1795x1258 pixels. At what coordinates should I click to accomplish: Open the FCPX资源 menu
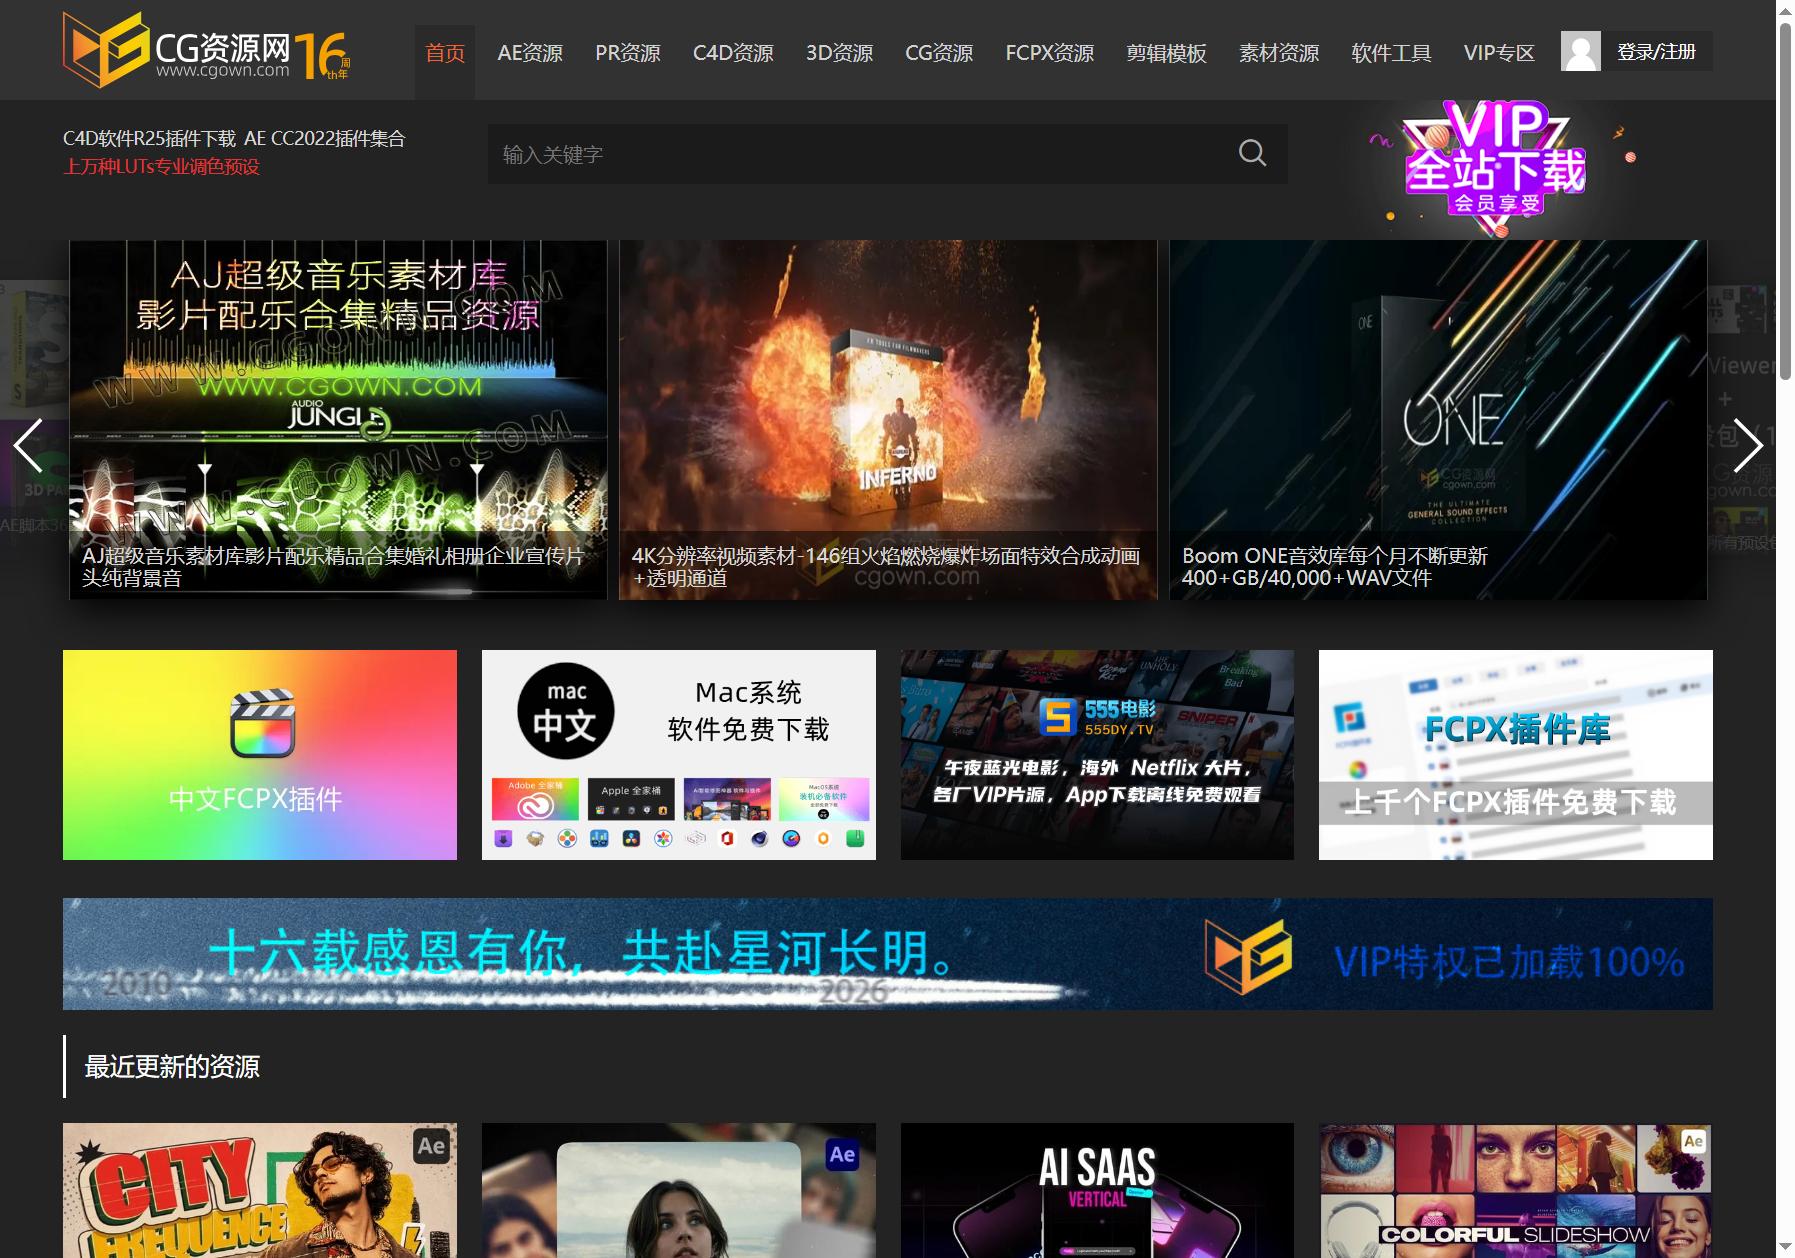(x=1049, y=53)
